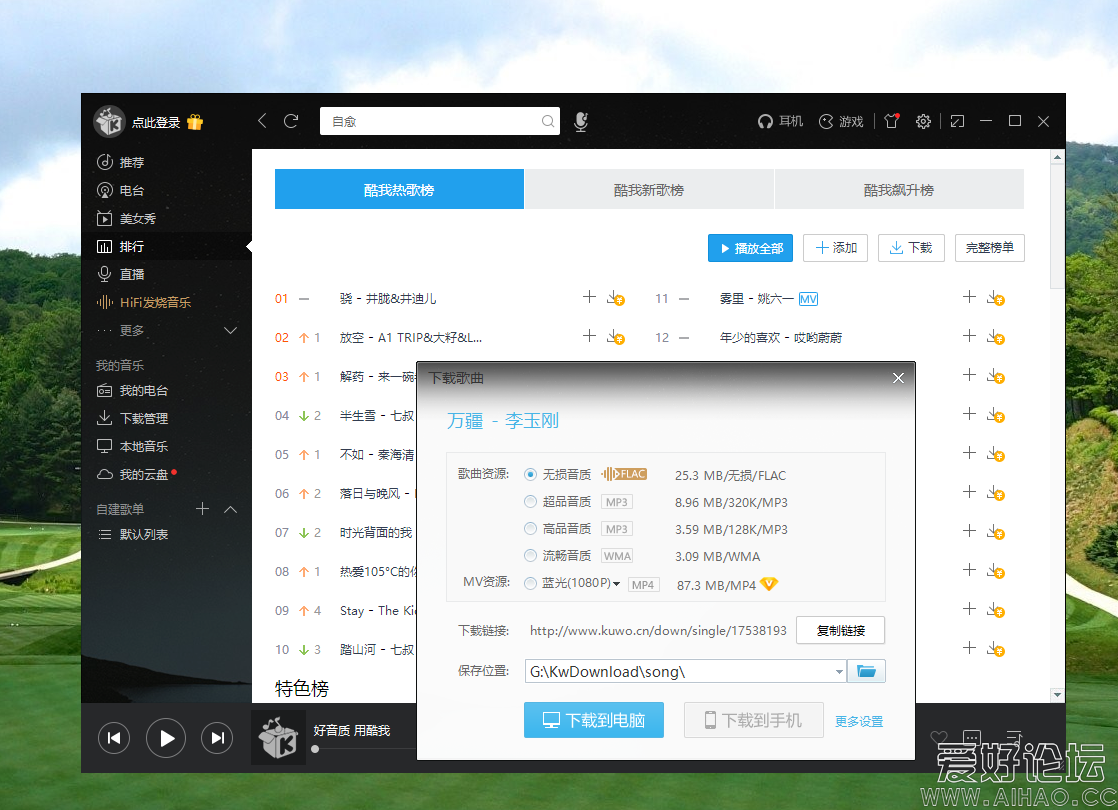Viewport: 1118px width, 810px height.
Task: Click the 复制链接 copy link button
Action: click(x=840, y=630)
